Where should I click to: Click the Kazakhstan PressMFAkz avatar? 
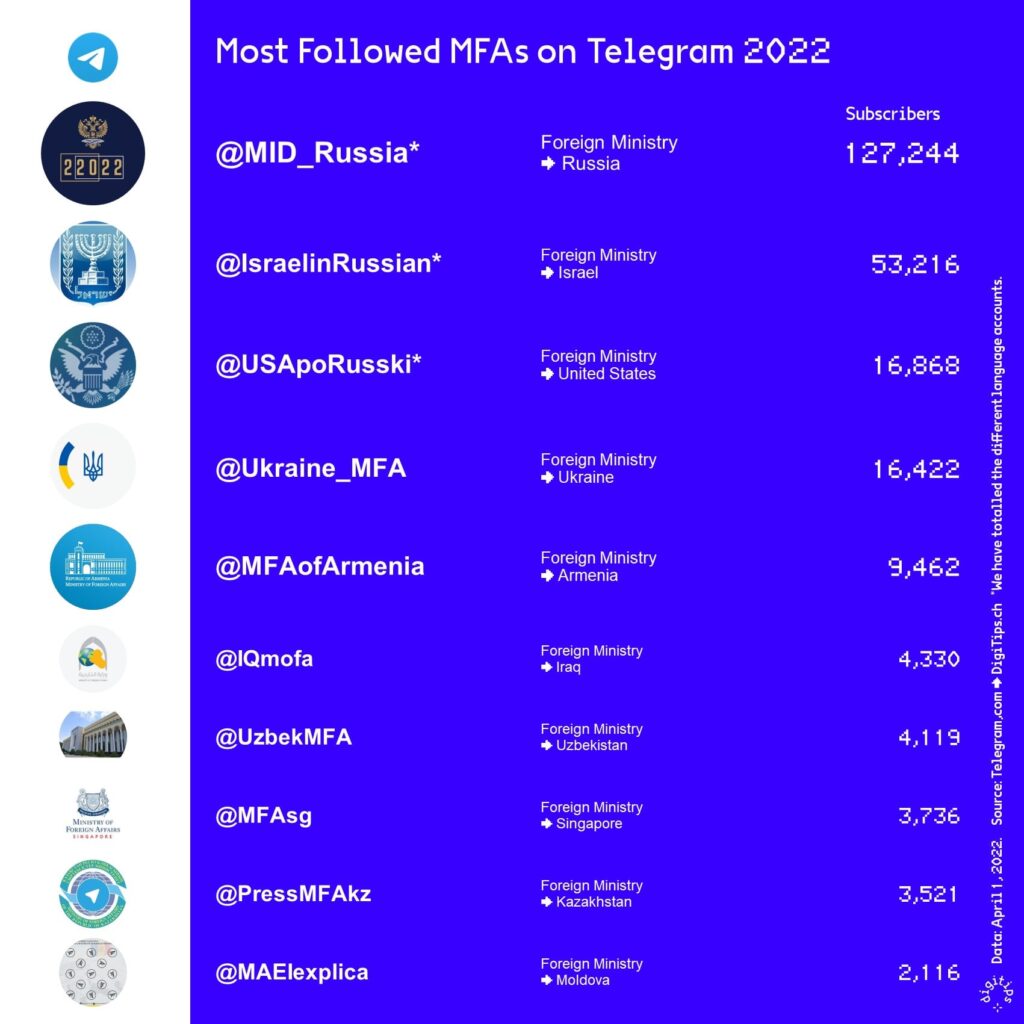point(93,893)
